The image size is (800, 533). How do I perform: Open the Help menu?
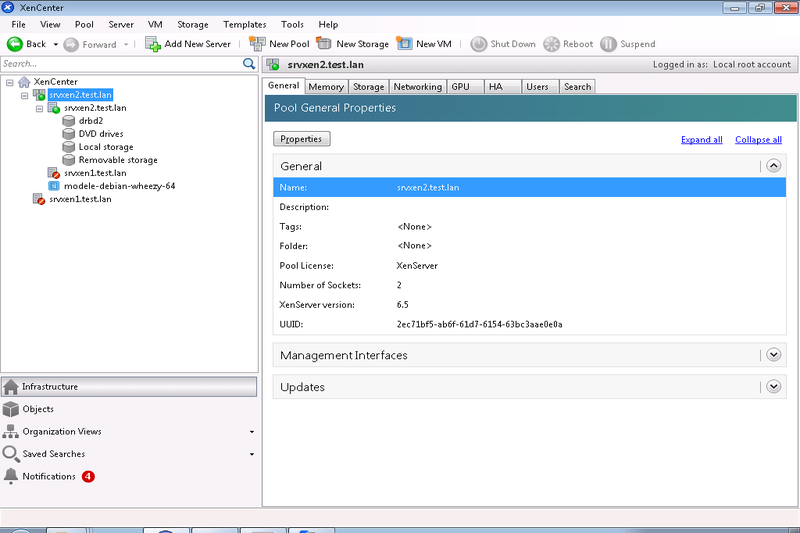328,24
